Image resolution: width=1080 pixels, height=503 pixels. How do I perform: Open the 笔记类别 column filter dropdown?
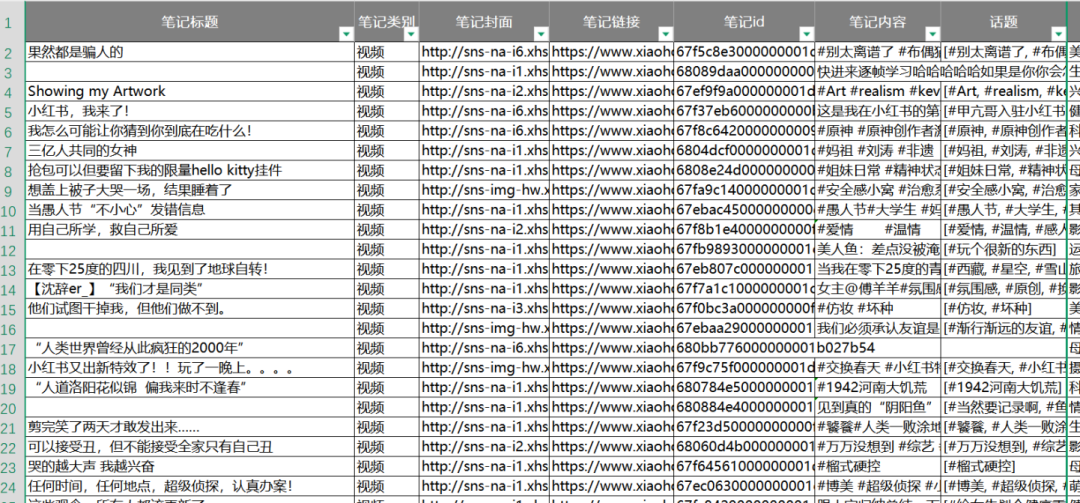[x=411, y=34]
